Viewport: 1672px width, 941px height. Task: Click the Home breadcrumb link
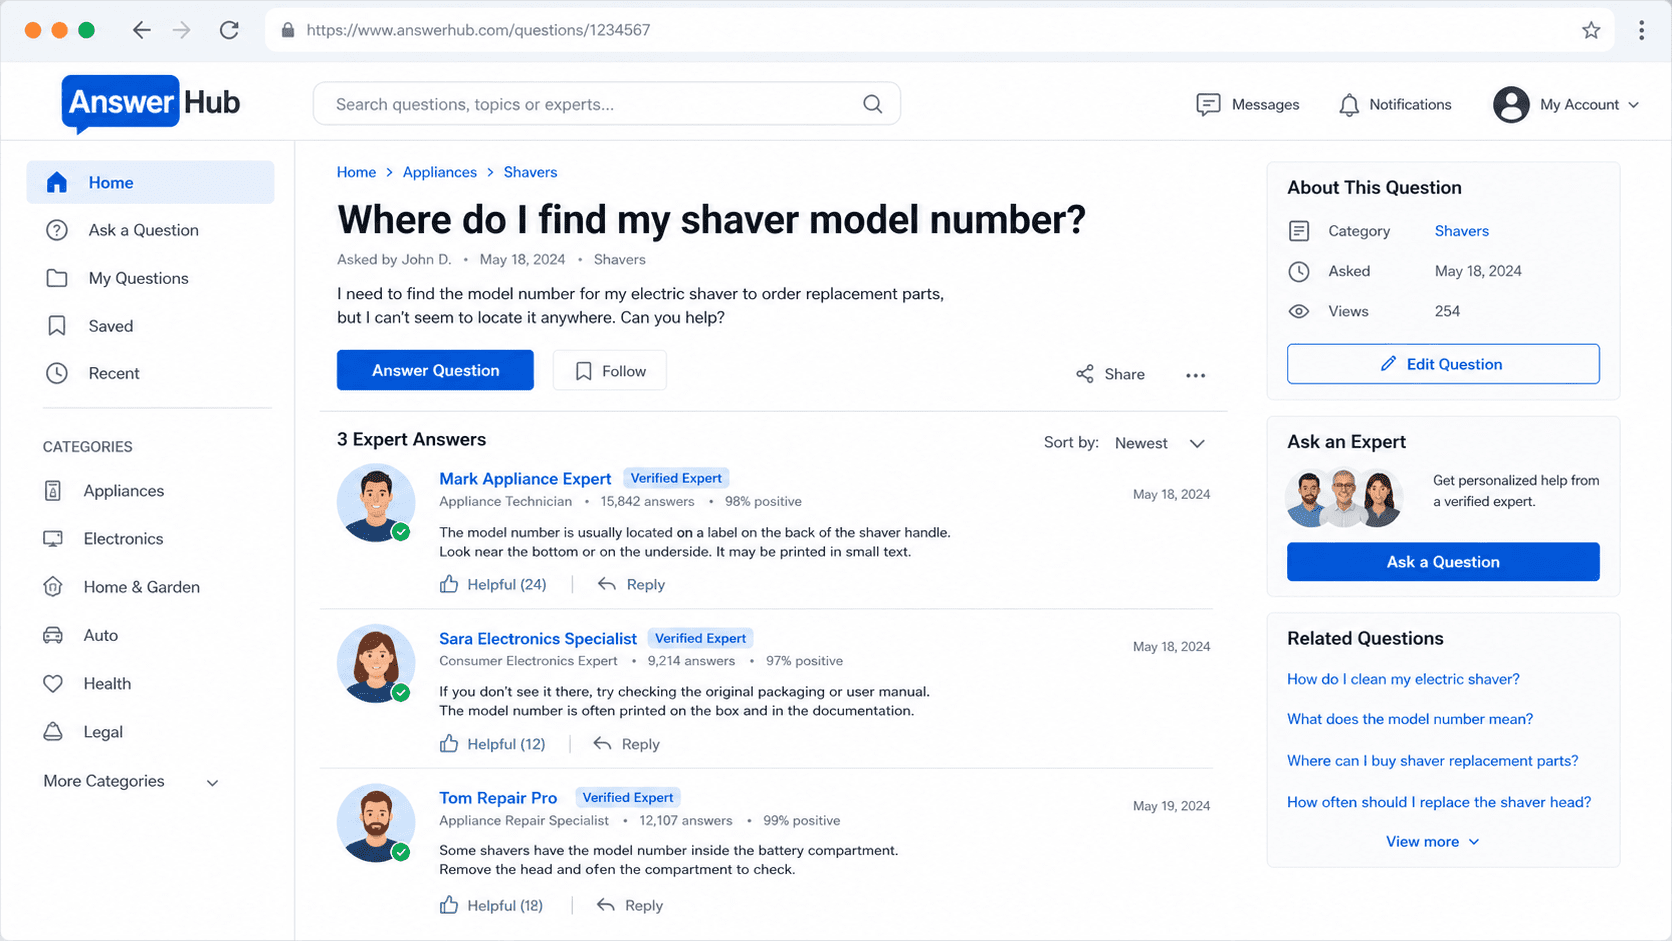tap(356, 172)
